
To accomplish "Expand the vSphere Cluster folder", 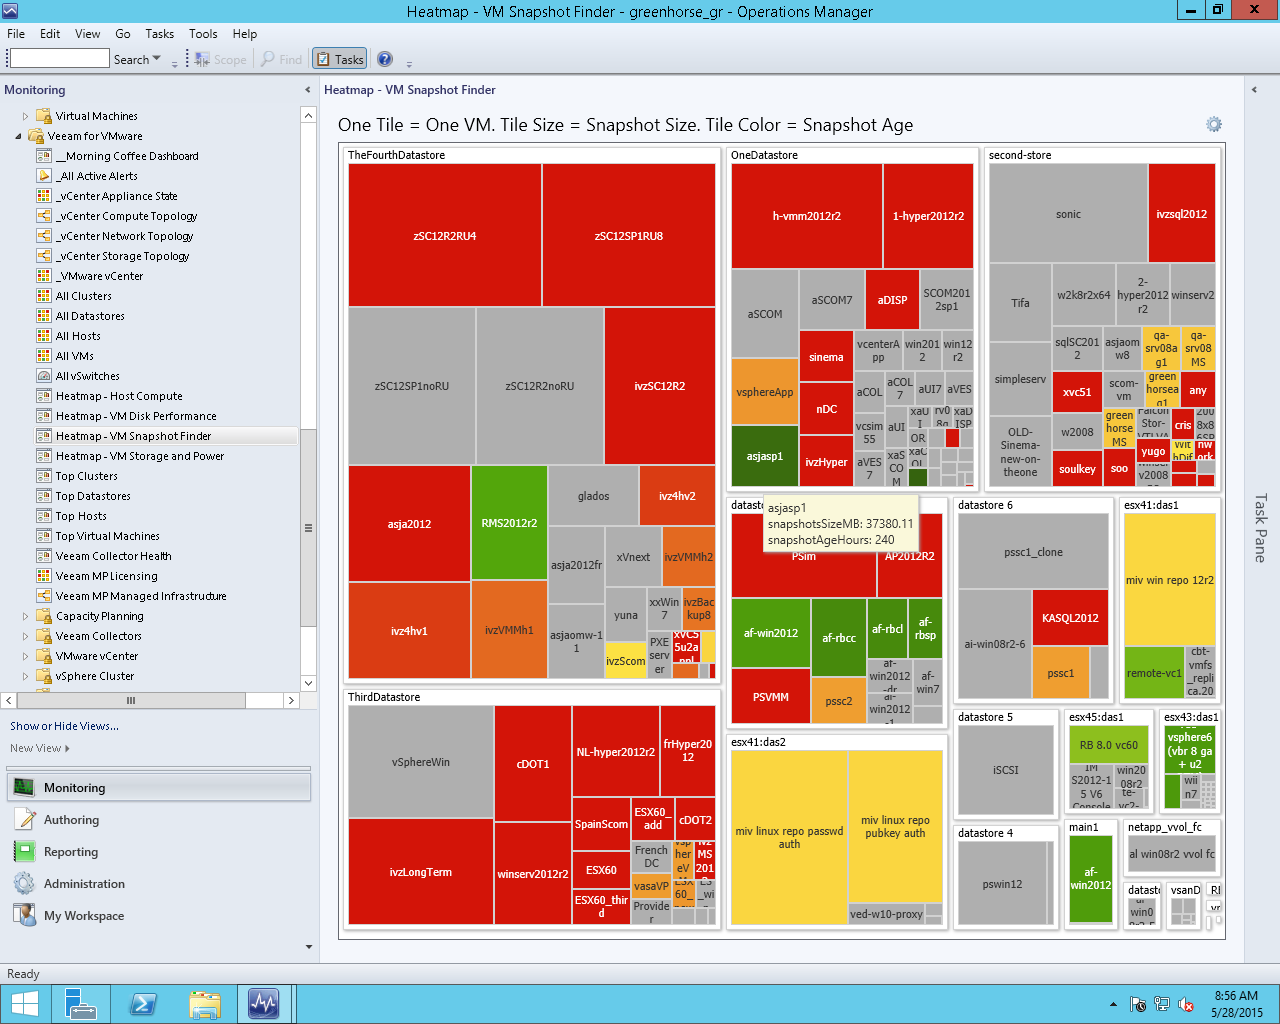I will [x=25, y=676].
